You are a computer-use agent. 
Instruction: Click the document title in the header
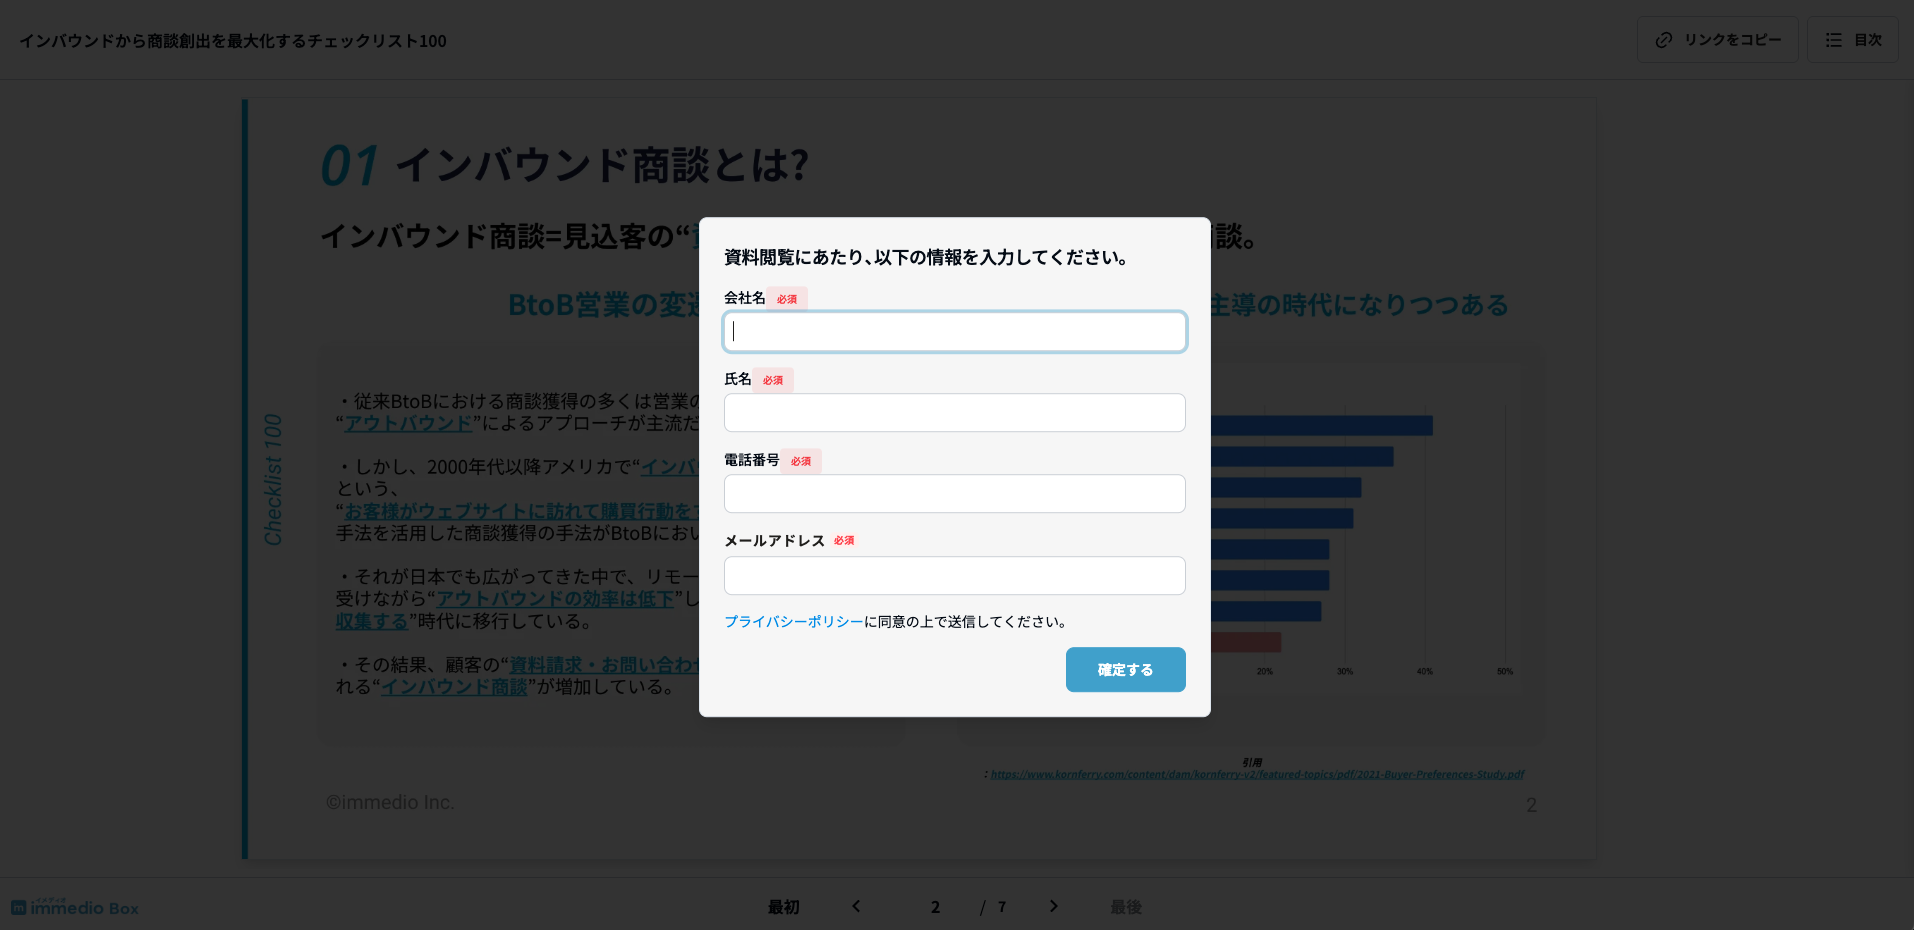coord(233,41)
